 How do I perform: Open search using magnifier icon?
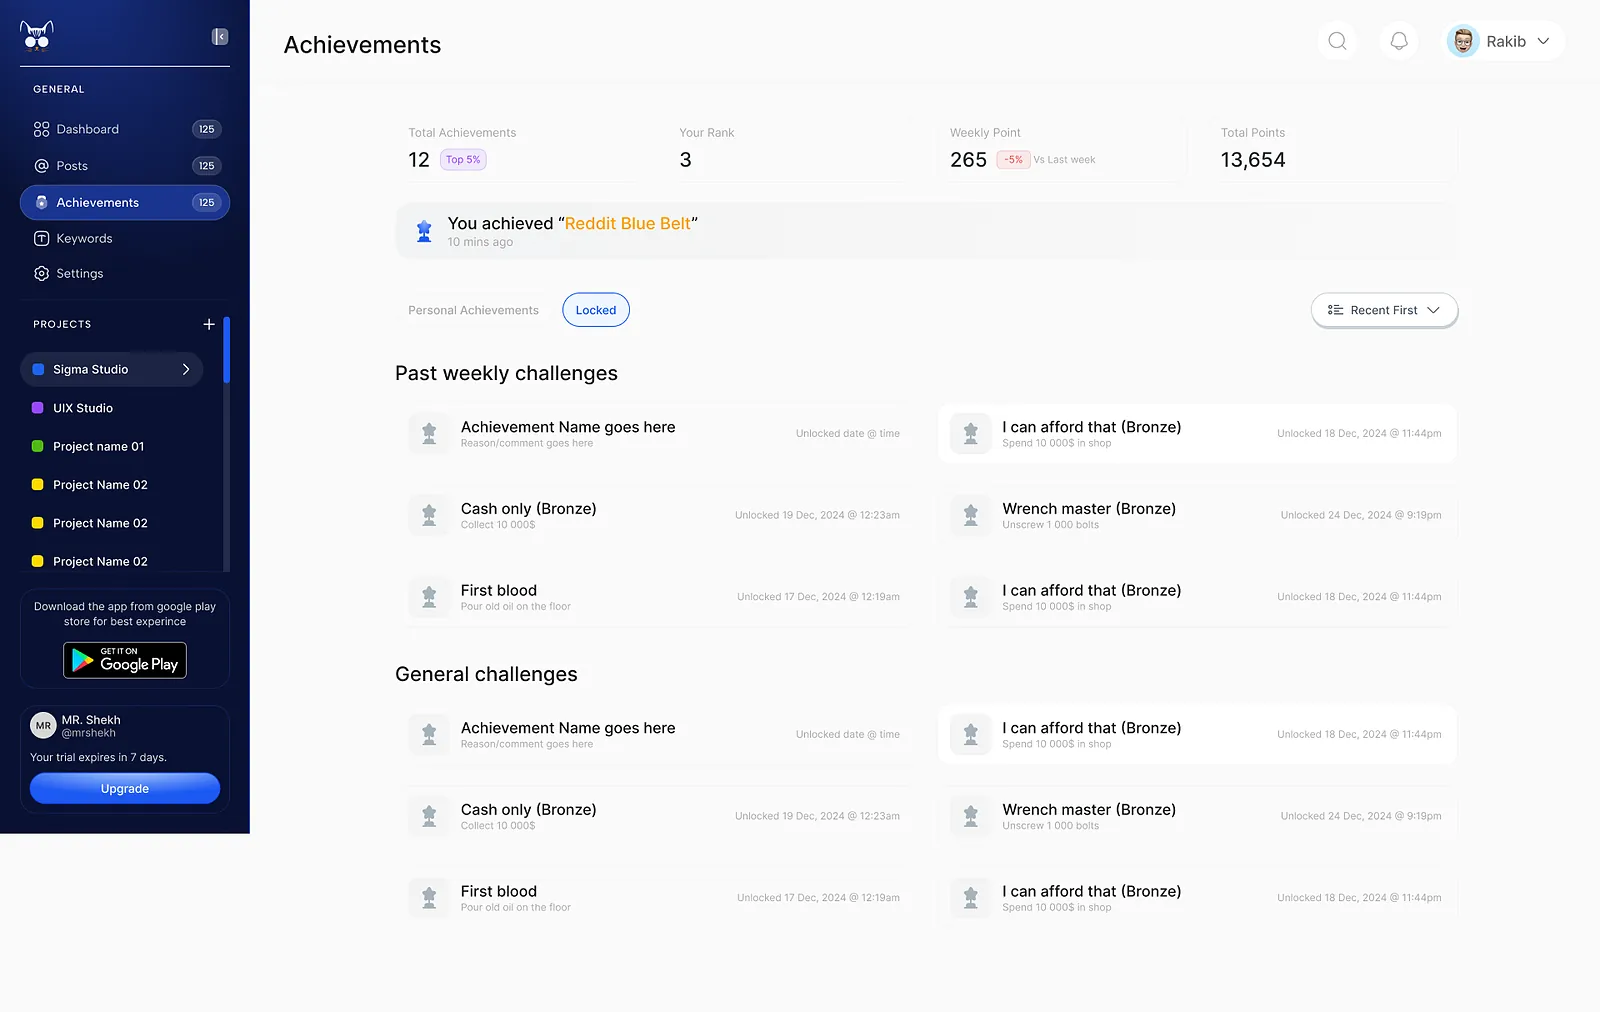point(1337,41)
